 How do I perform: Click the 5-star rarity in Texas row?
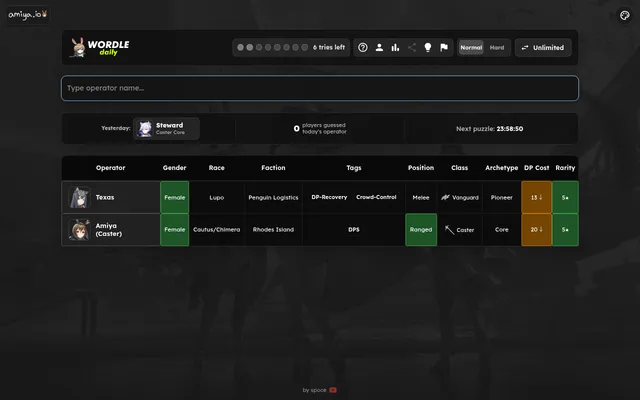point(565,197)
